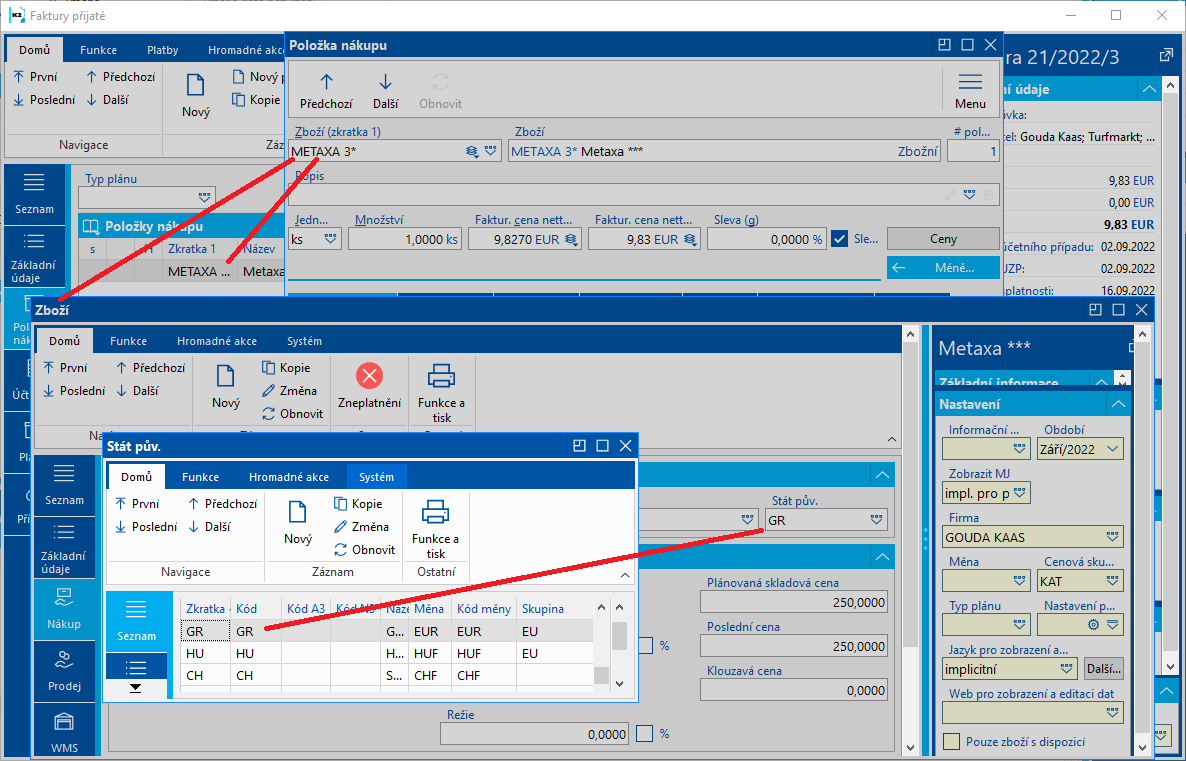Click Nový document icon in Faktury přijaté
This screenshot has width=1186, height=761.
click(x=195, y=85)
